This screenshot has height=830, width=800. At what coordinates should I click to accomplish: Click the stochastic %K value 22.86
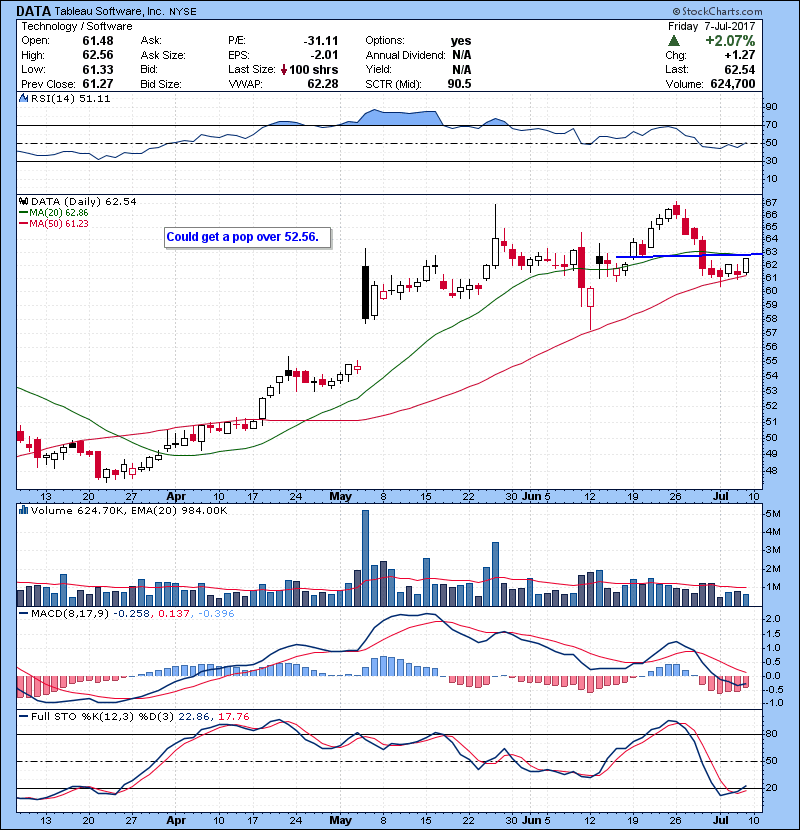[x=193, y=717]
